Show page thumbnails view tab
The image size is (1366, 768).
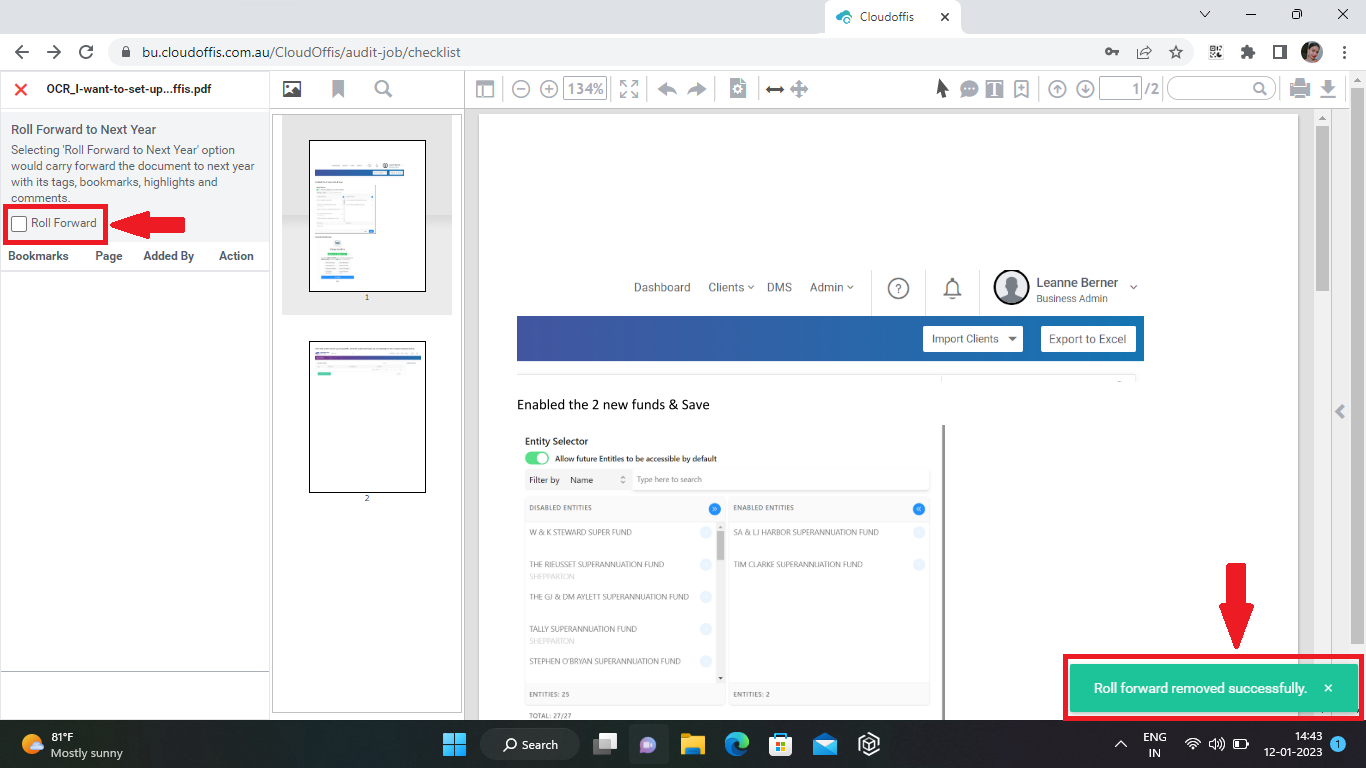[292, 89]
